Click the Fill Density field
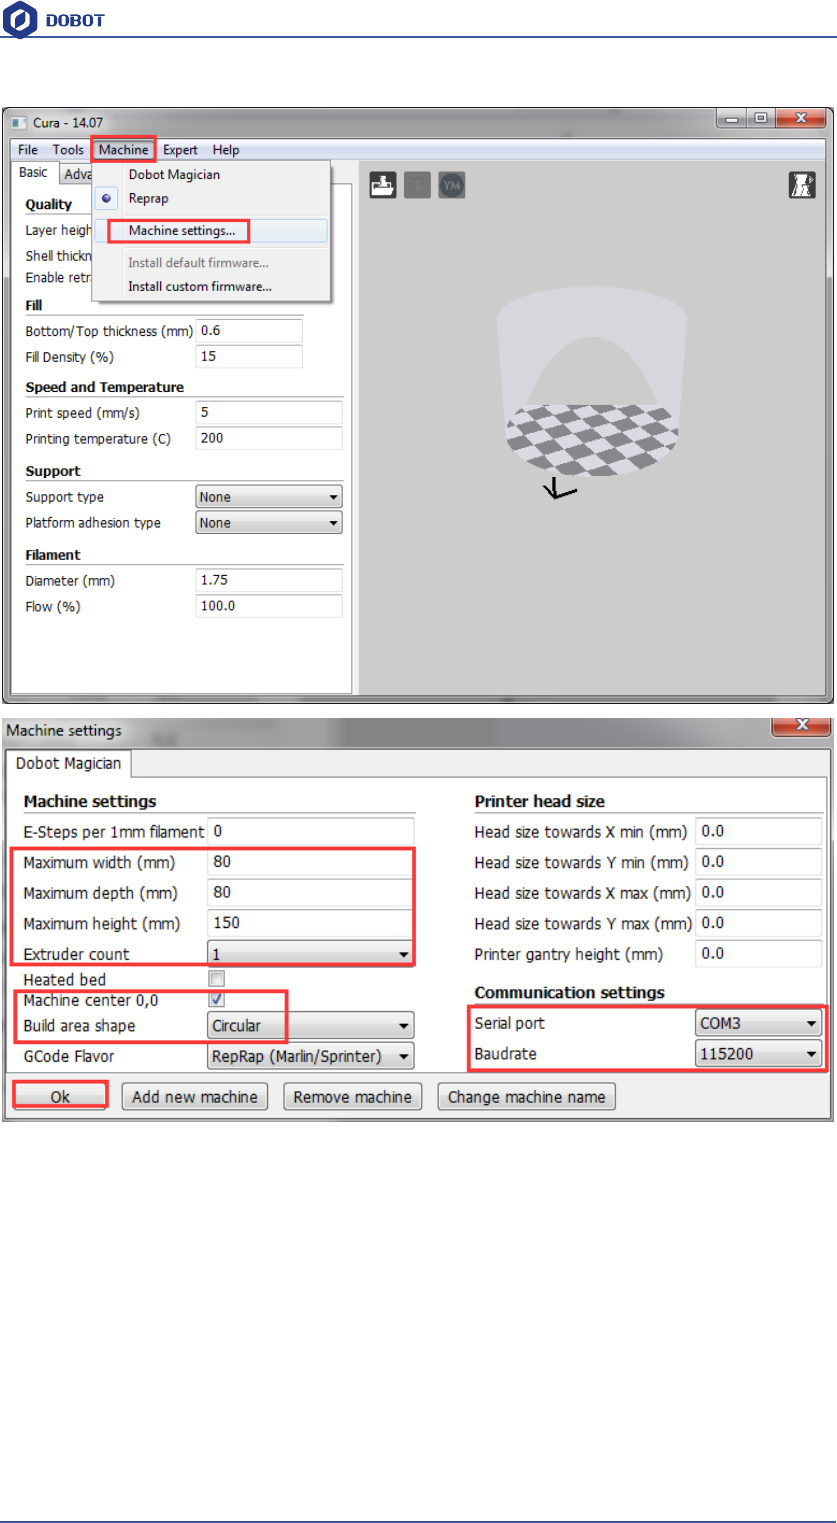Screen dimensions: 837x1523 (249, 356)
